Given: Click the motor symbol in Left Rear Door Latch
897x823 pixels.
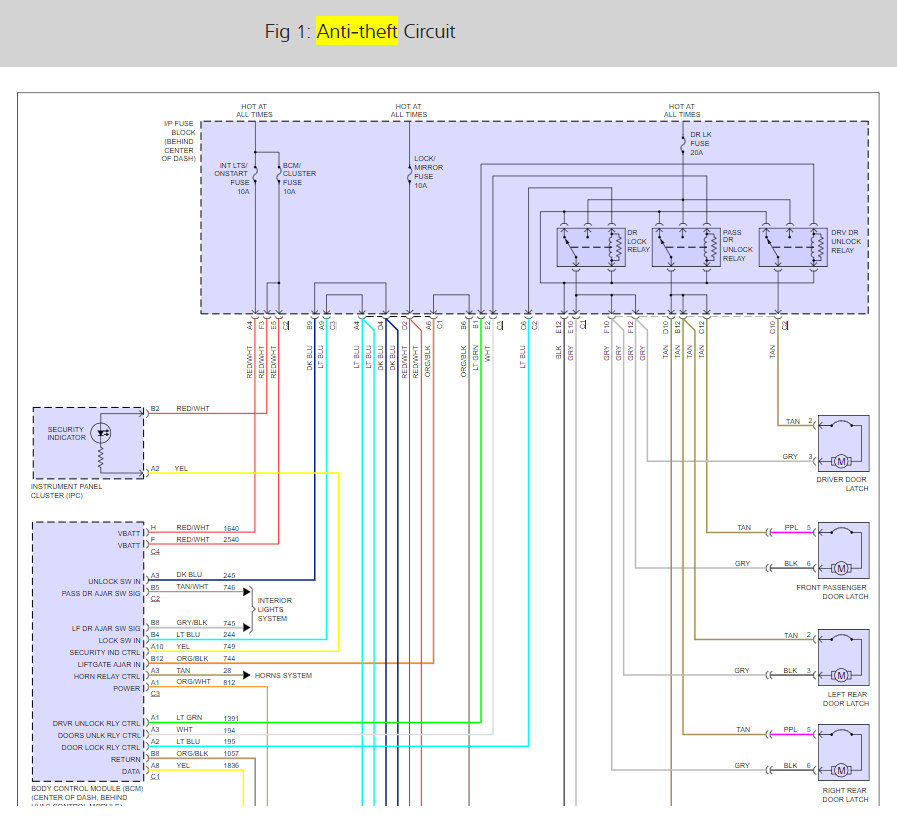Looking at the screenshot, I should click(841, 675).
